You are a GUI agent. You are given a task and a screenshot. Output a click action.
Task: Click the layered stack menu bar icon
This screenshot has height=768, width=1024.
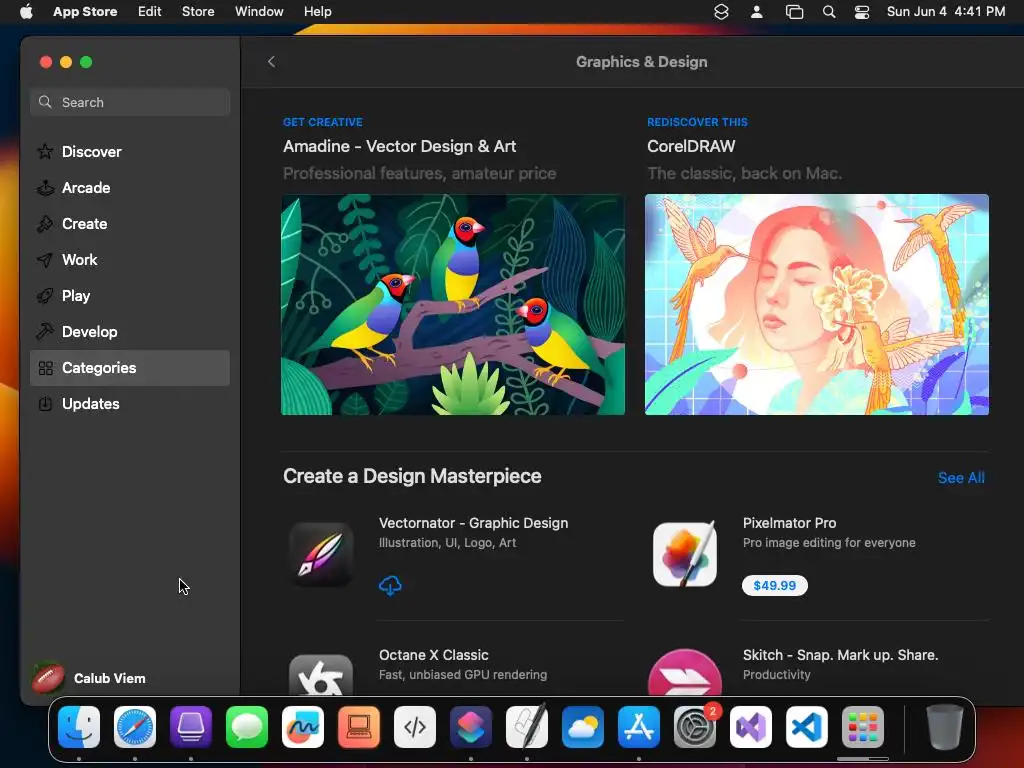pyautogui.click(x=721, y=12)
